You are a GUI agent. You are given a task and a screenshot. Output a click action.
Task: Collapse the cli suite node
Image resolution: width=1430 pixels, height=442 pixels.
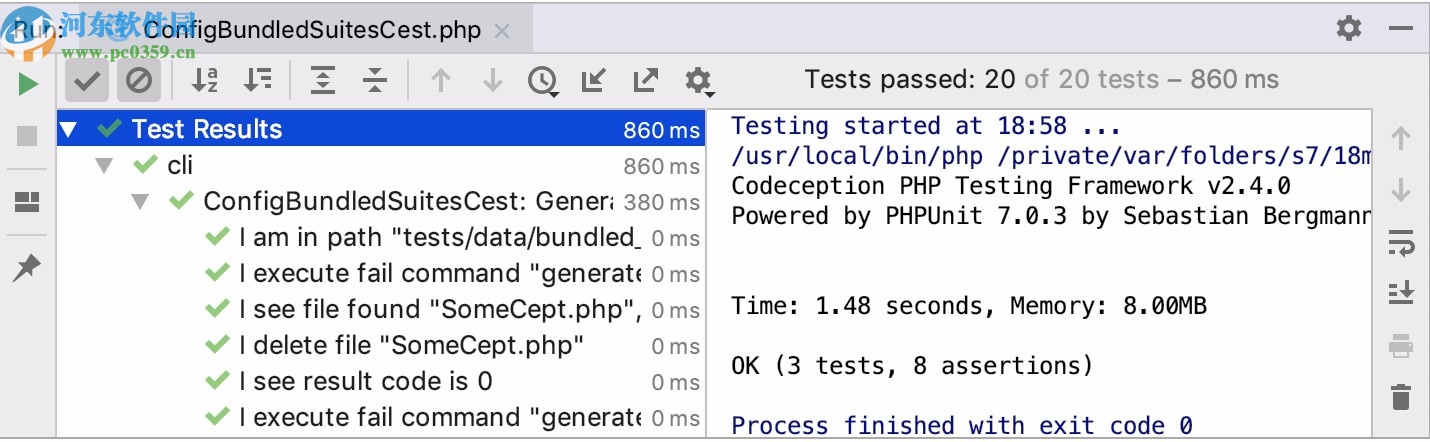104,165
